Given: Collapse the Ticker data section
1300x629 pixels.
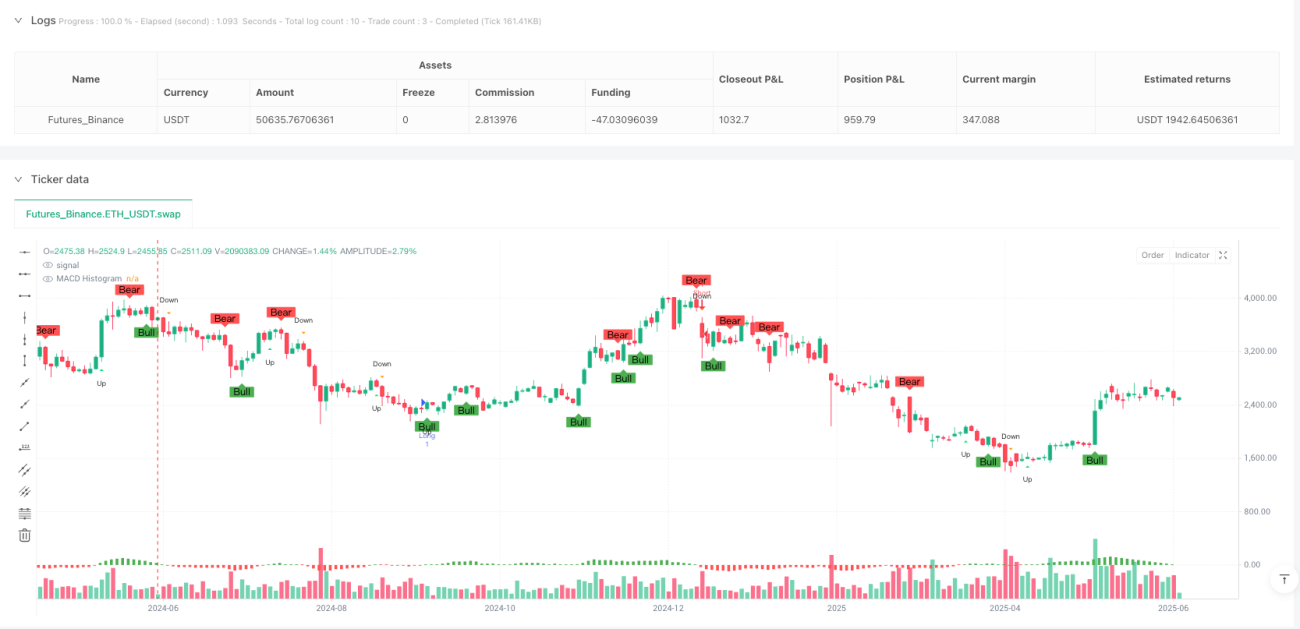Looking at the screenshot, I should [x=17, y=179].
